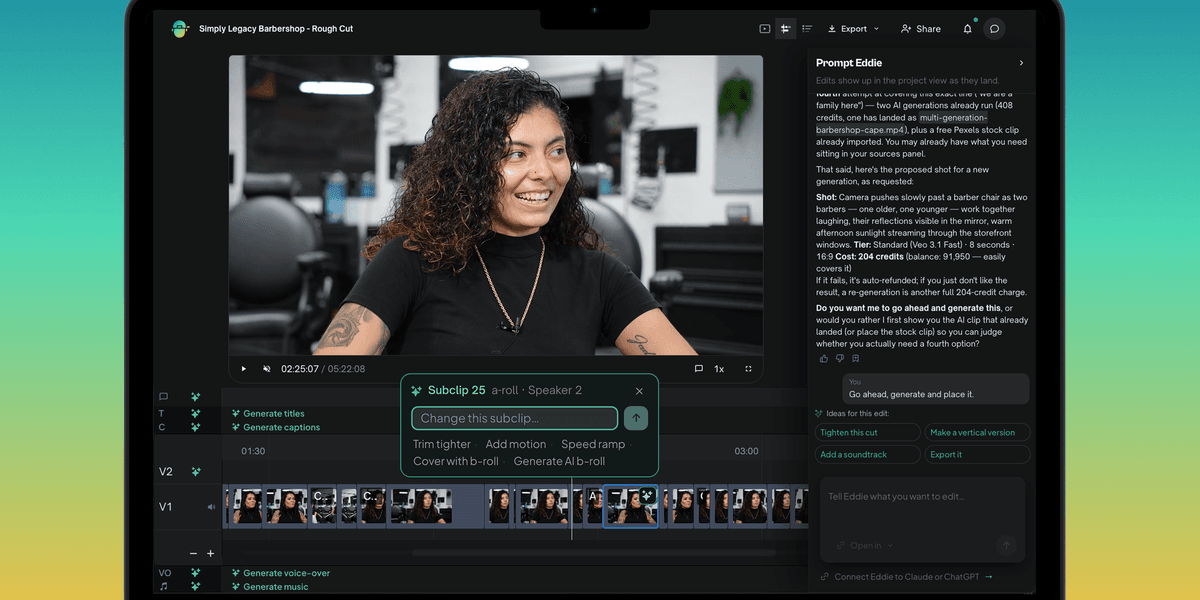Give thumbs up to Eddie's reply
This screenshot has height=600, width=1200.
click(x=824, y=358)
